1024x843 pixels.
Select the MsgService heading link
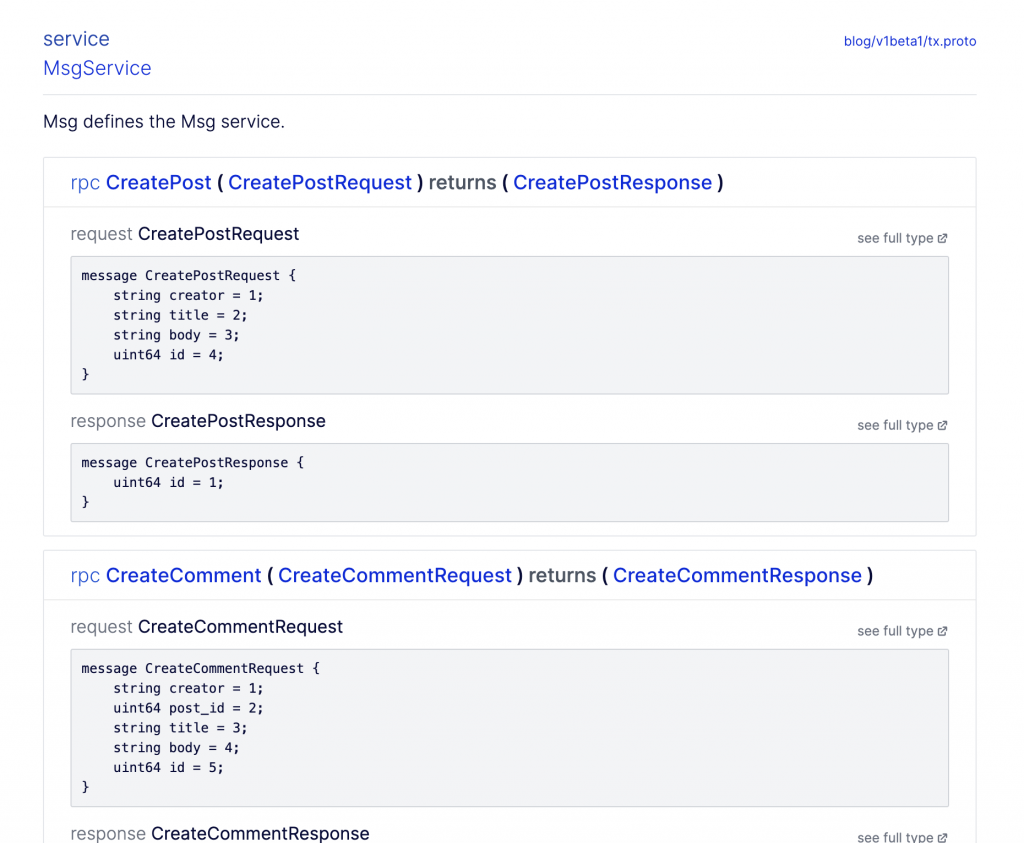coord(97,68)
